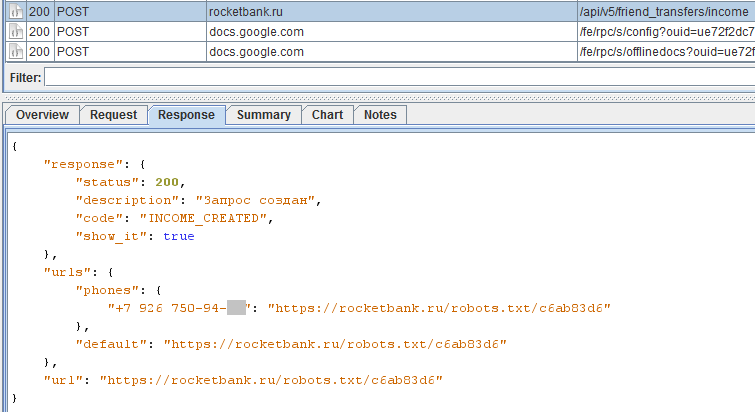755x412 pixels.
Task: Select the Response tab
Action: point(186,115)
